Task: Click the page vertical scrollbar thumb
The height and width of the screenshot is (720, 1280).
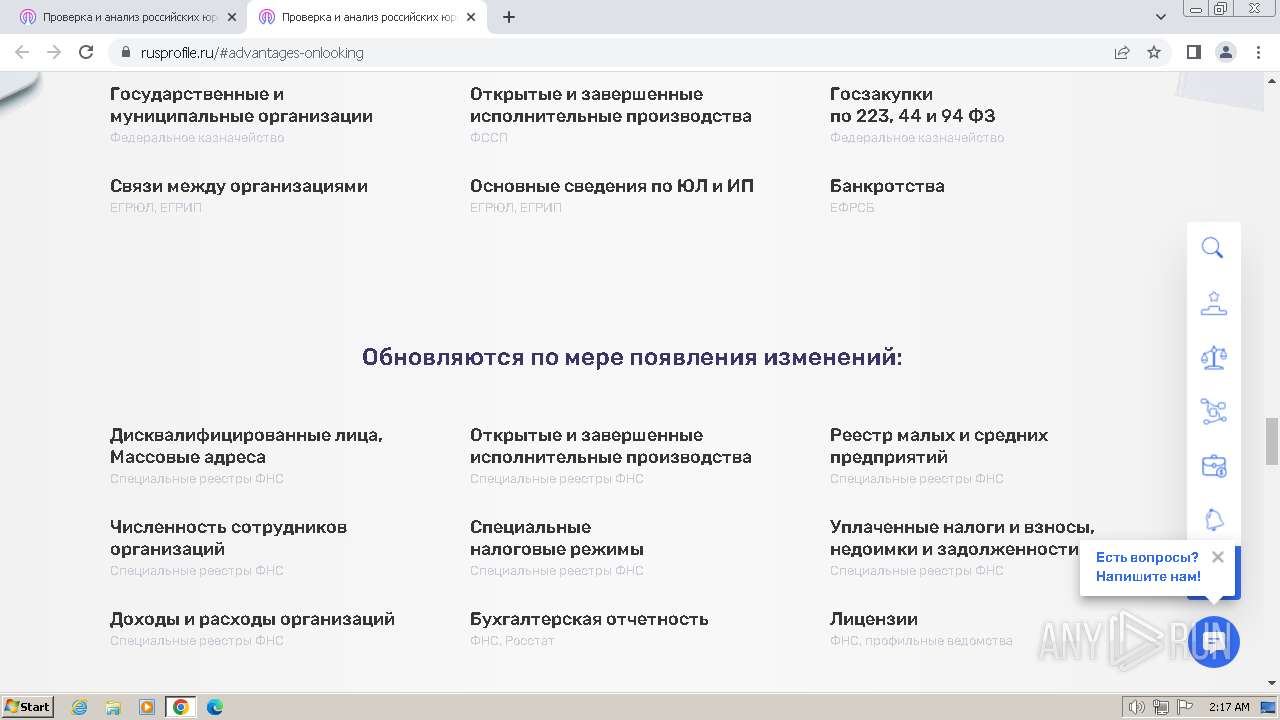Action: (x=1272, y=441)
